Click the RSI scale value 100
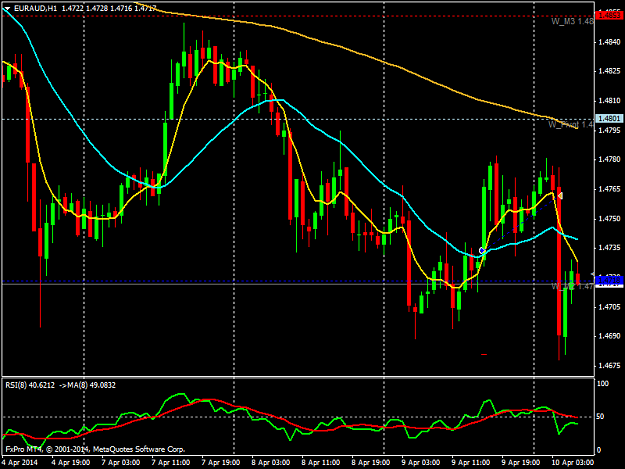Viewport: 625px width, 469px height. [603, 383]
